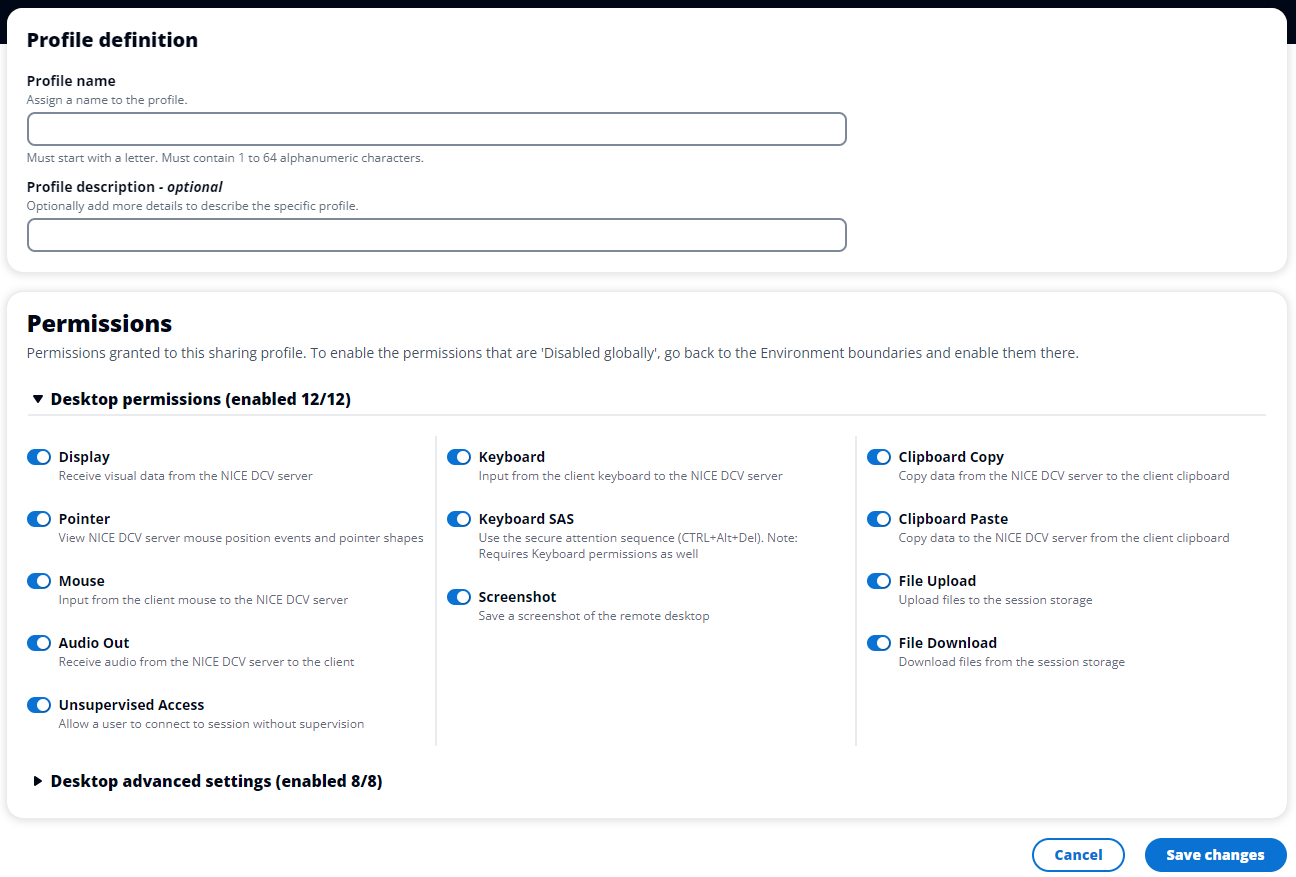
Task: Disable the Keyboard SAS permission
Action: point(458,519)
